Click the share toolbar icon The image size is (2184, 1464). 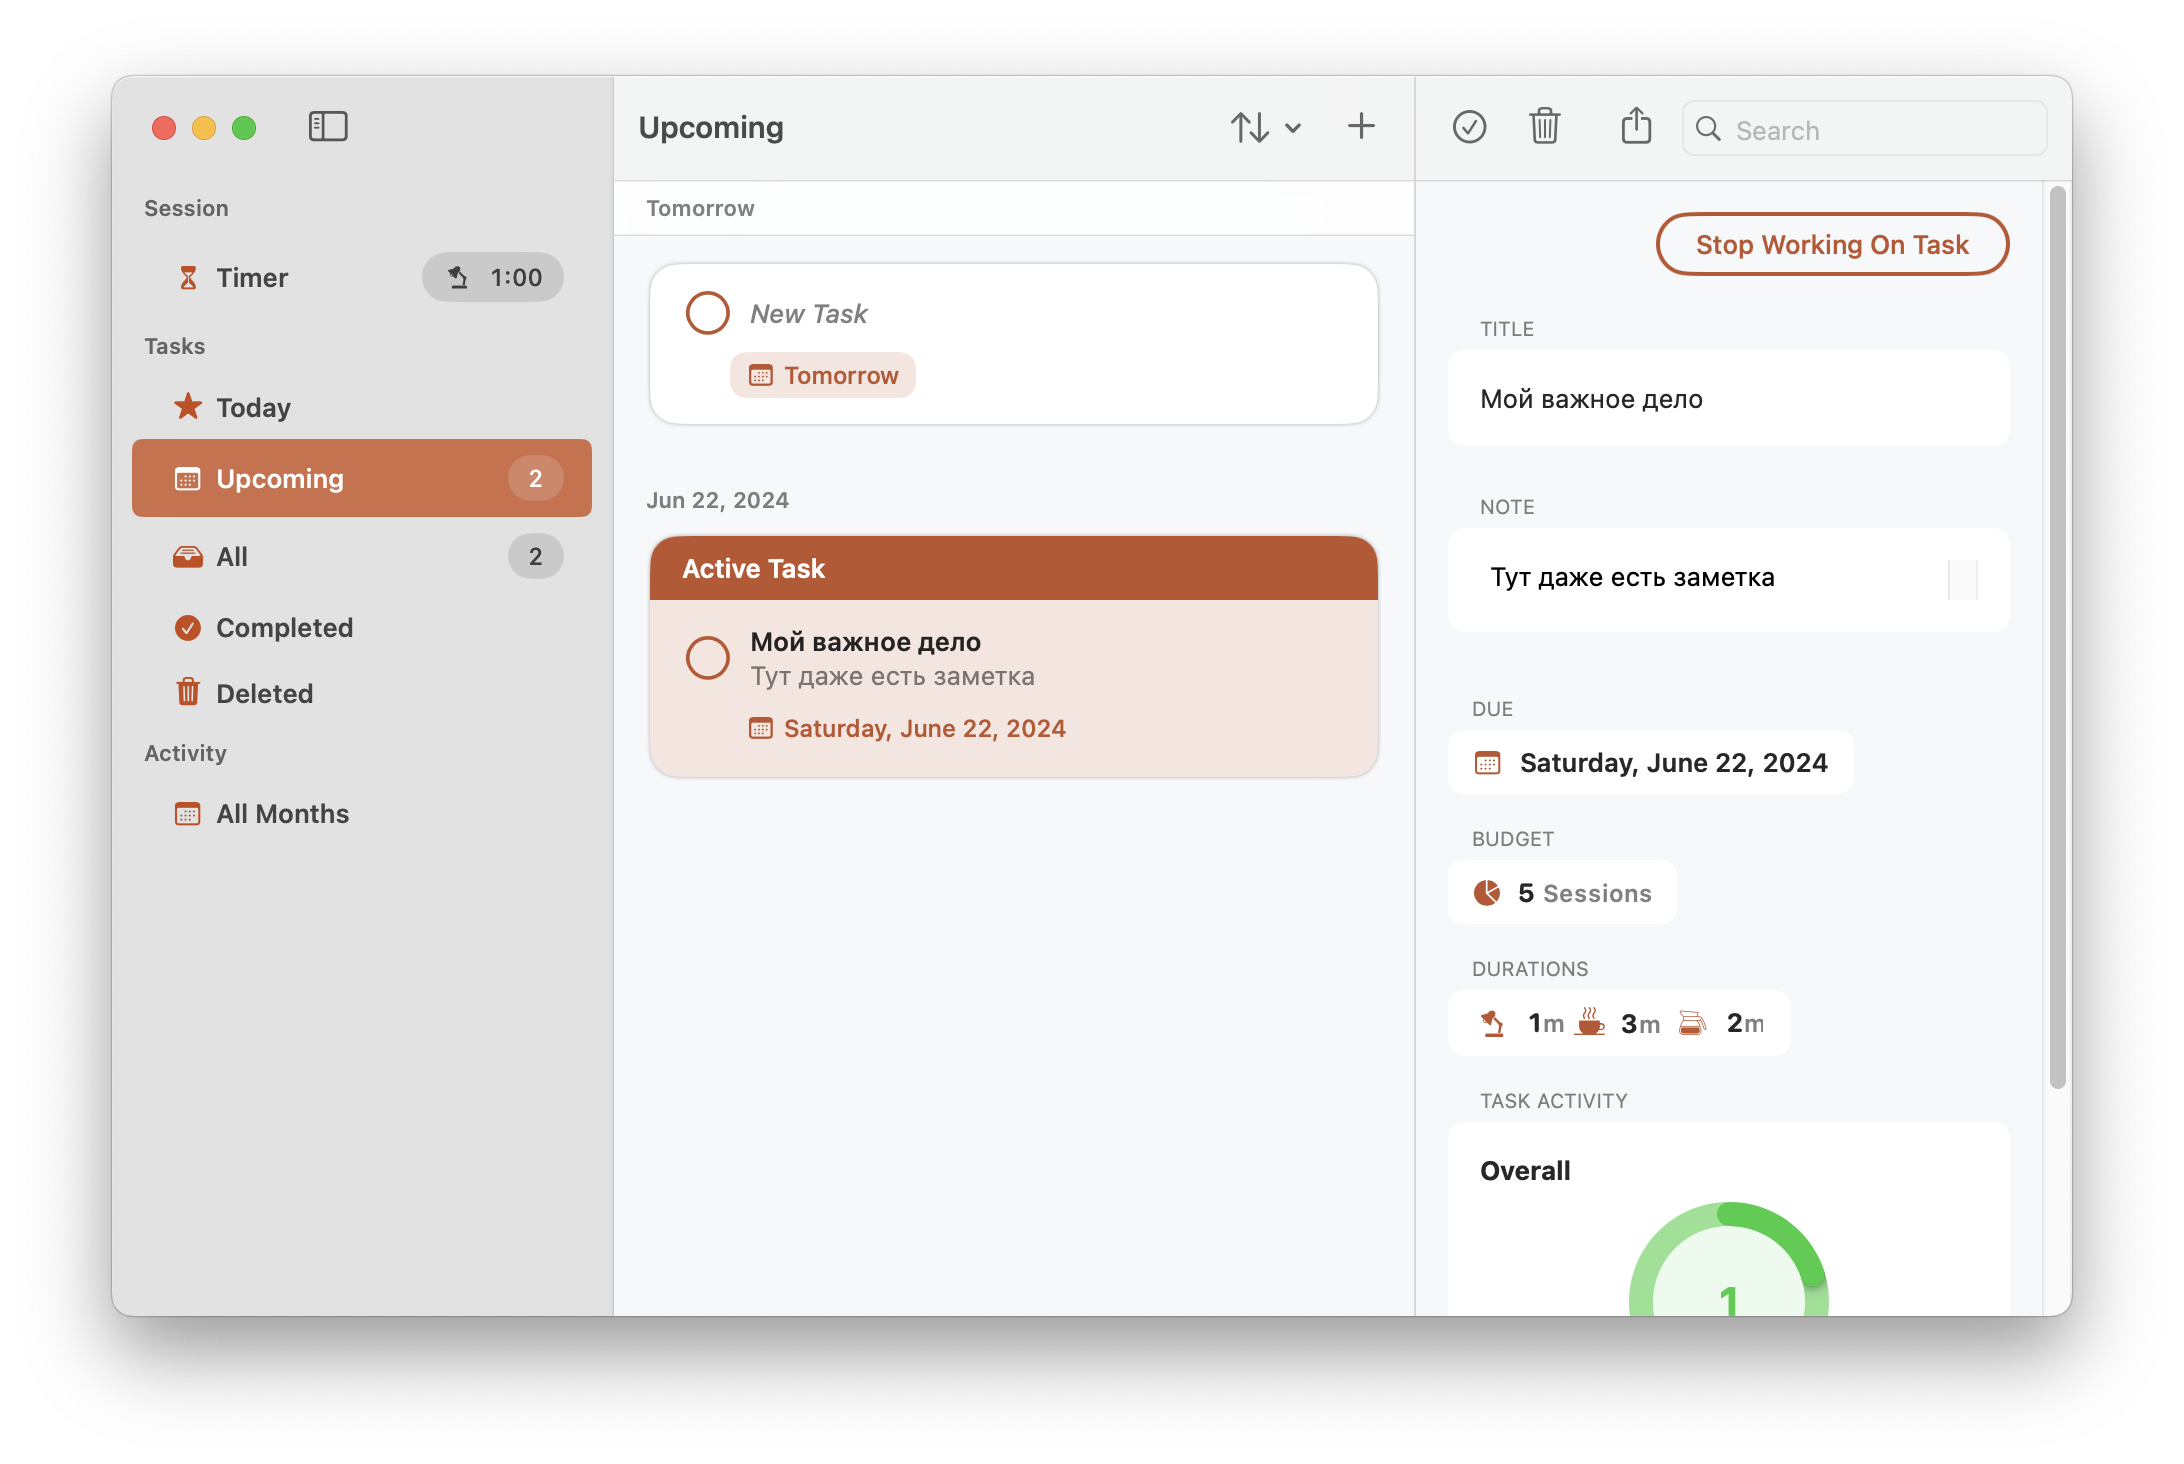coord(1636,127)
